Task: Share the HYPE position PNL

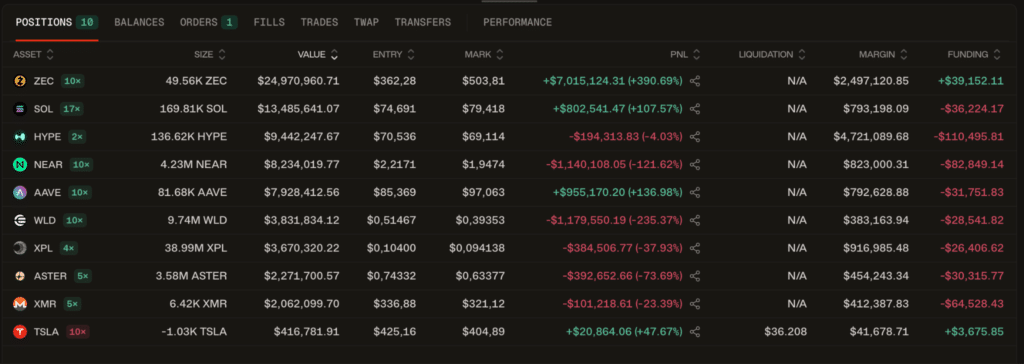Action: (x=695, y=137)
